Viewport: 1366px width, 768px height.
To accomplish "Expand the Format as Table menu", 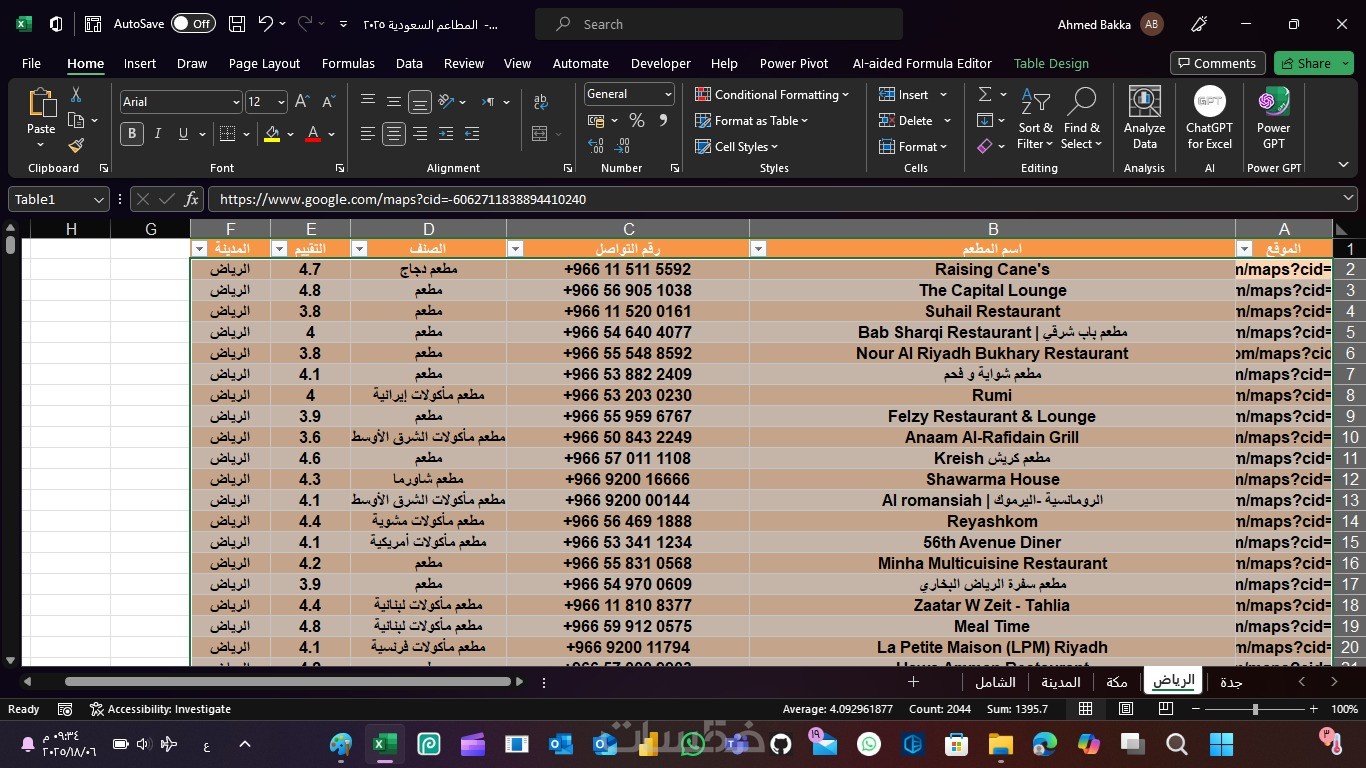I will (x=751, y=121).
